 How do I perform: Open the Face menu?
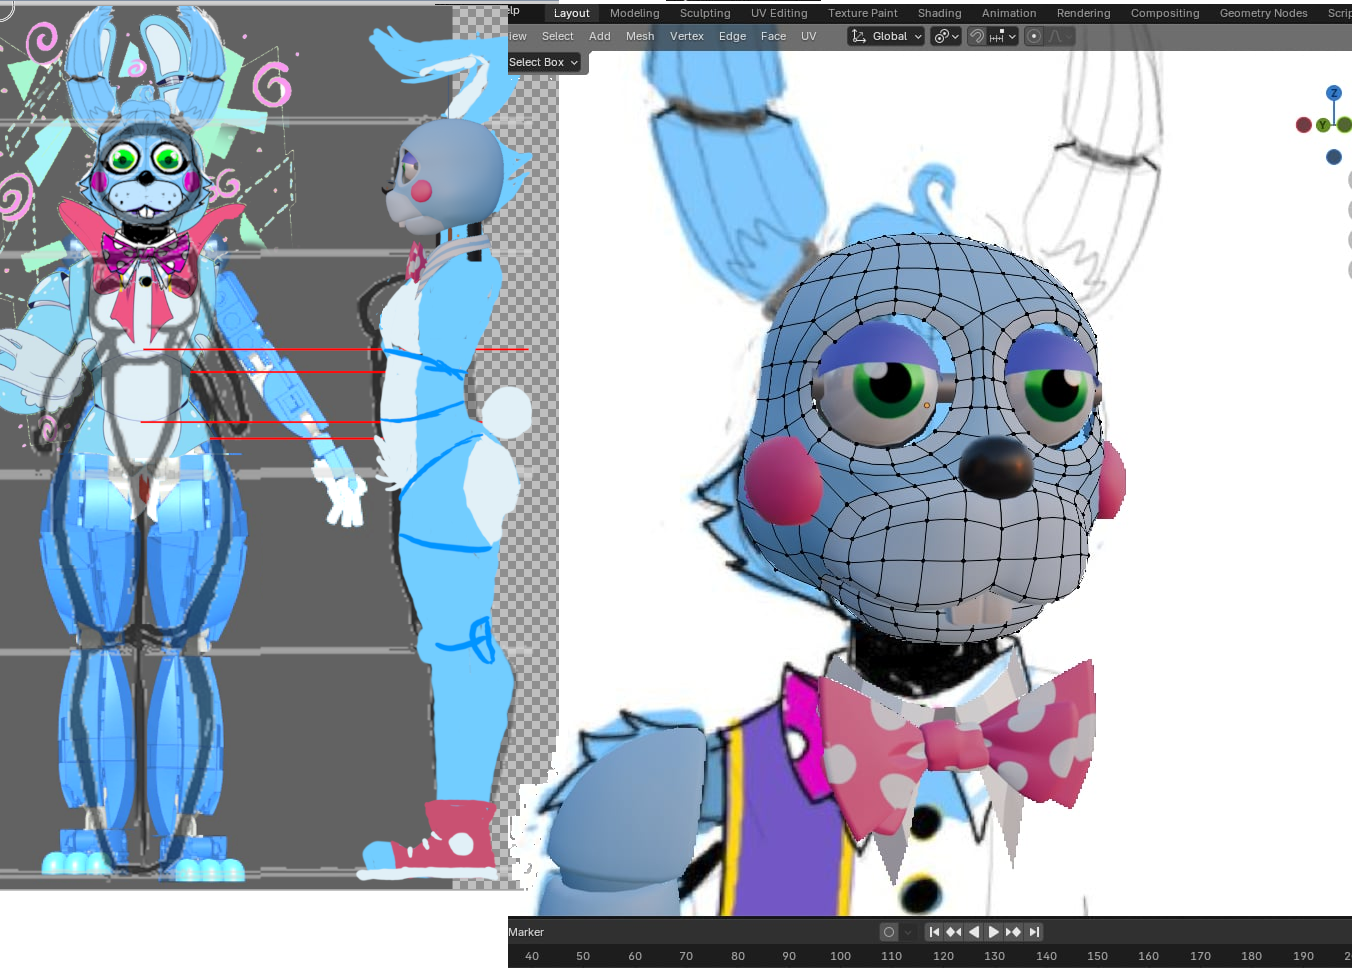773,36
